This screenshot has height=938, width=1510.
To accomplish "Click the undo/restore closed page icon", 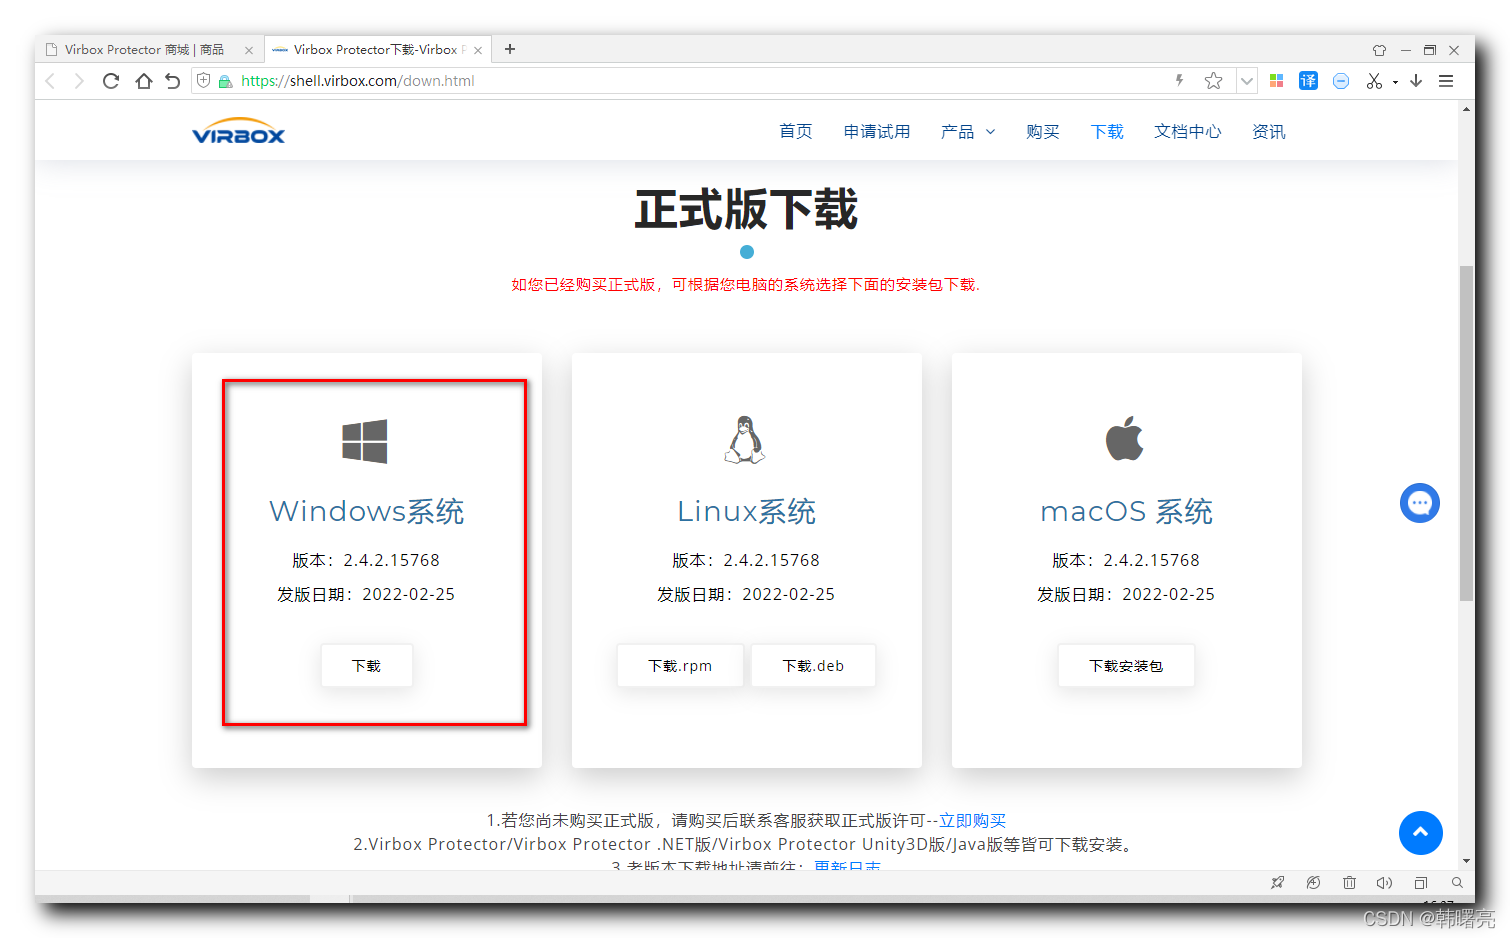I will pyautogui.click(x=173, y=81).
